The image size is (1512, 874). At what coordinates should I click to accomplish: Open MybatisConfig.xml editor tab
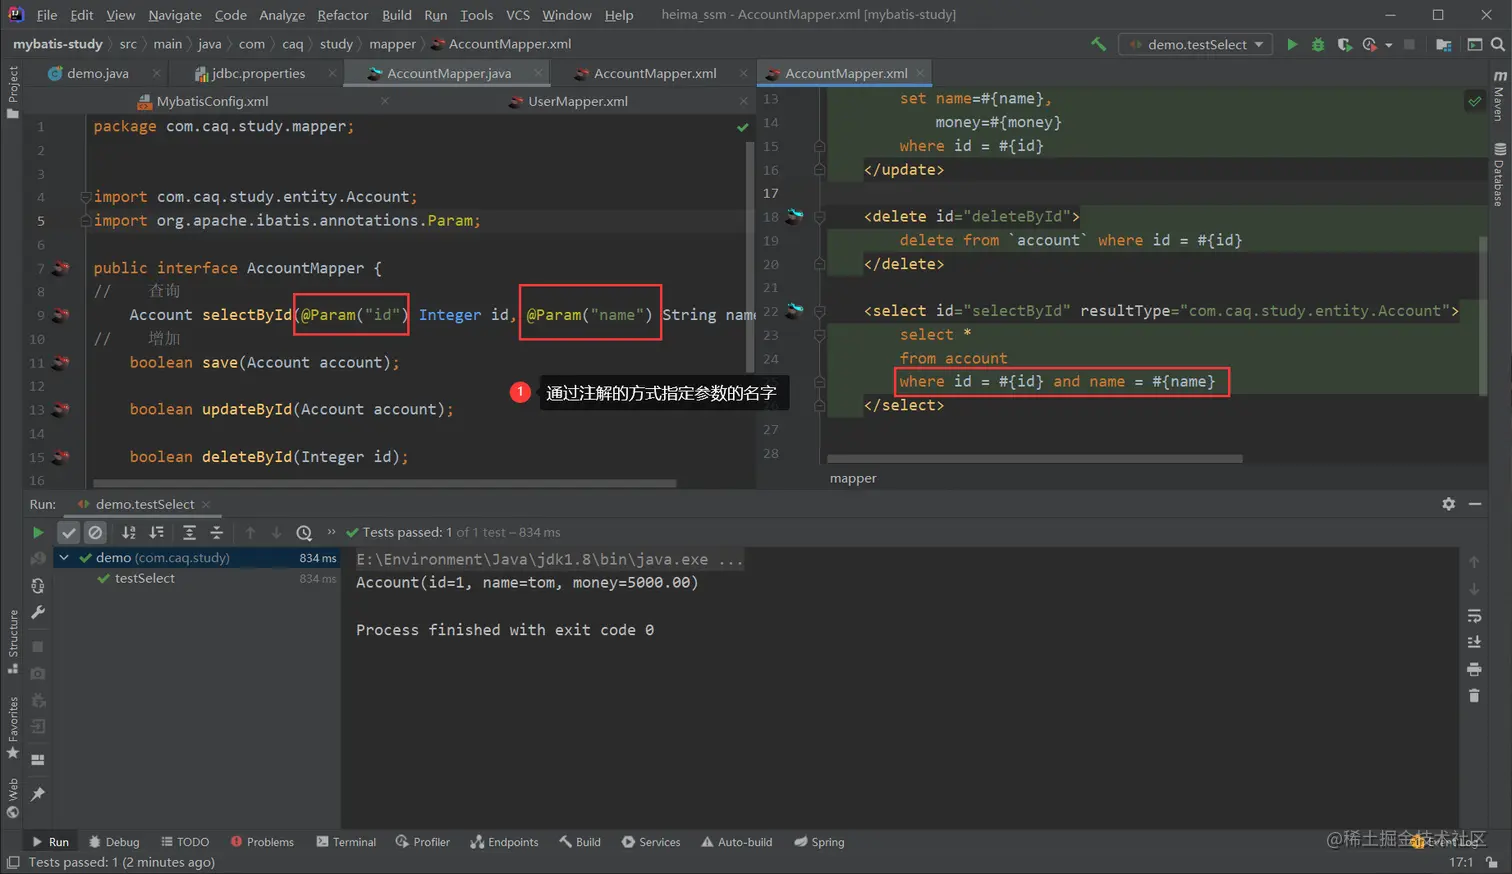212,101
